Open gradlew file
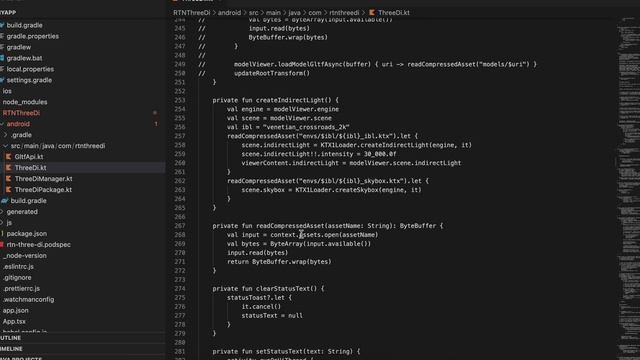The image size is (640, 360). tap(18, 47)
